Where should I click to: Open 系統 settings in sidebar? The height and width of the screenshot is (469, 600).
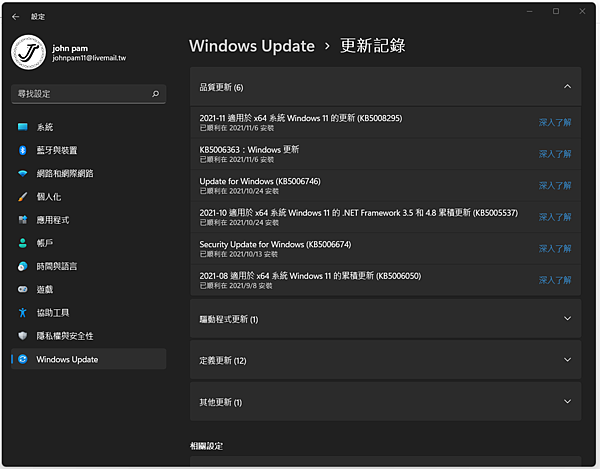click(x=45, y=127)
